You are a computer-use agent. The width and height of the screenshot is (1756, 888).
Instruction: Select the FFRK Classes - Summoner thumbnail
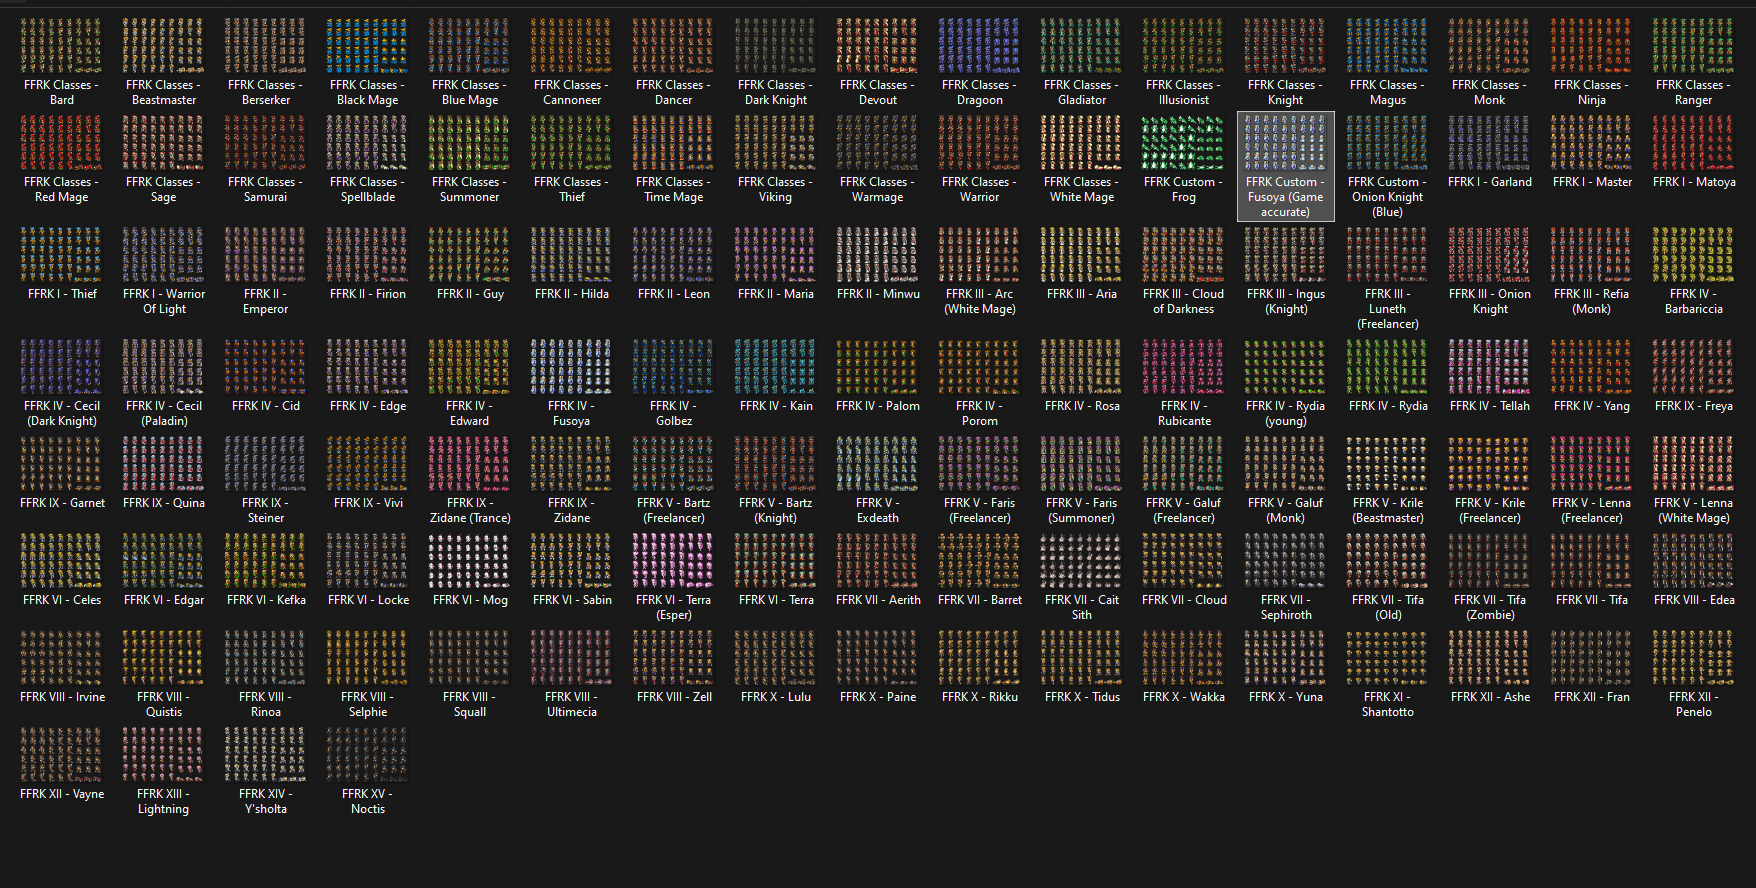[x=470, y=143]
